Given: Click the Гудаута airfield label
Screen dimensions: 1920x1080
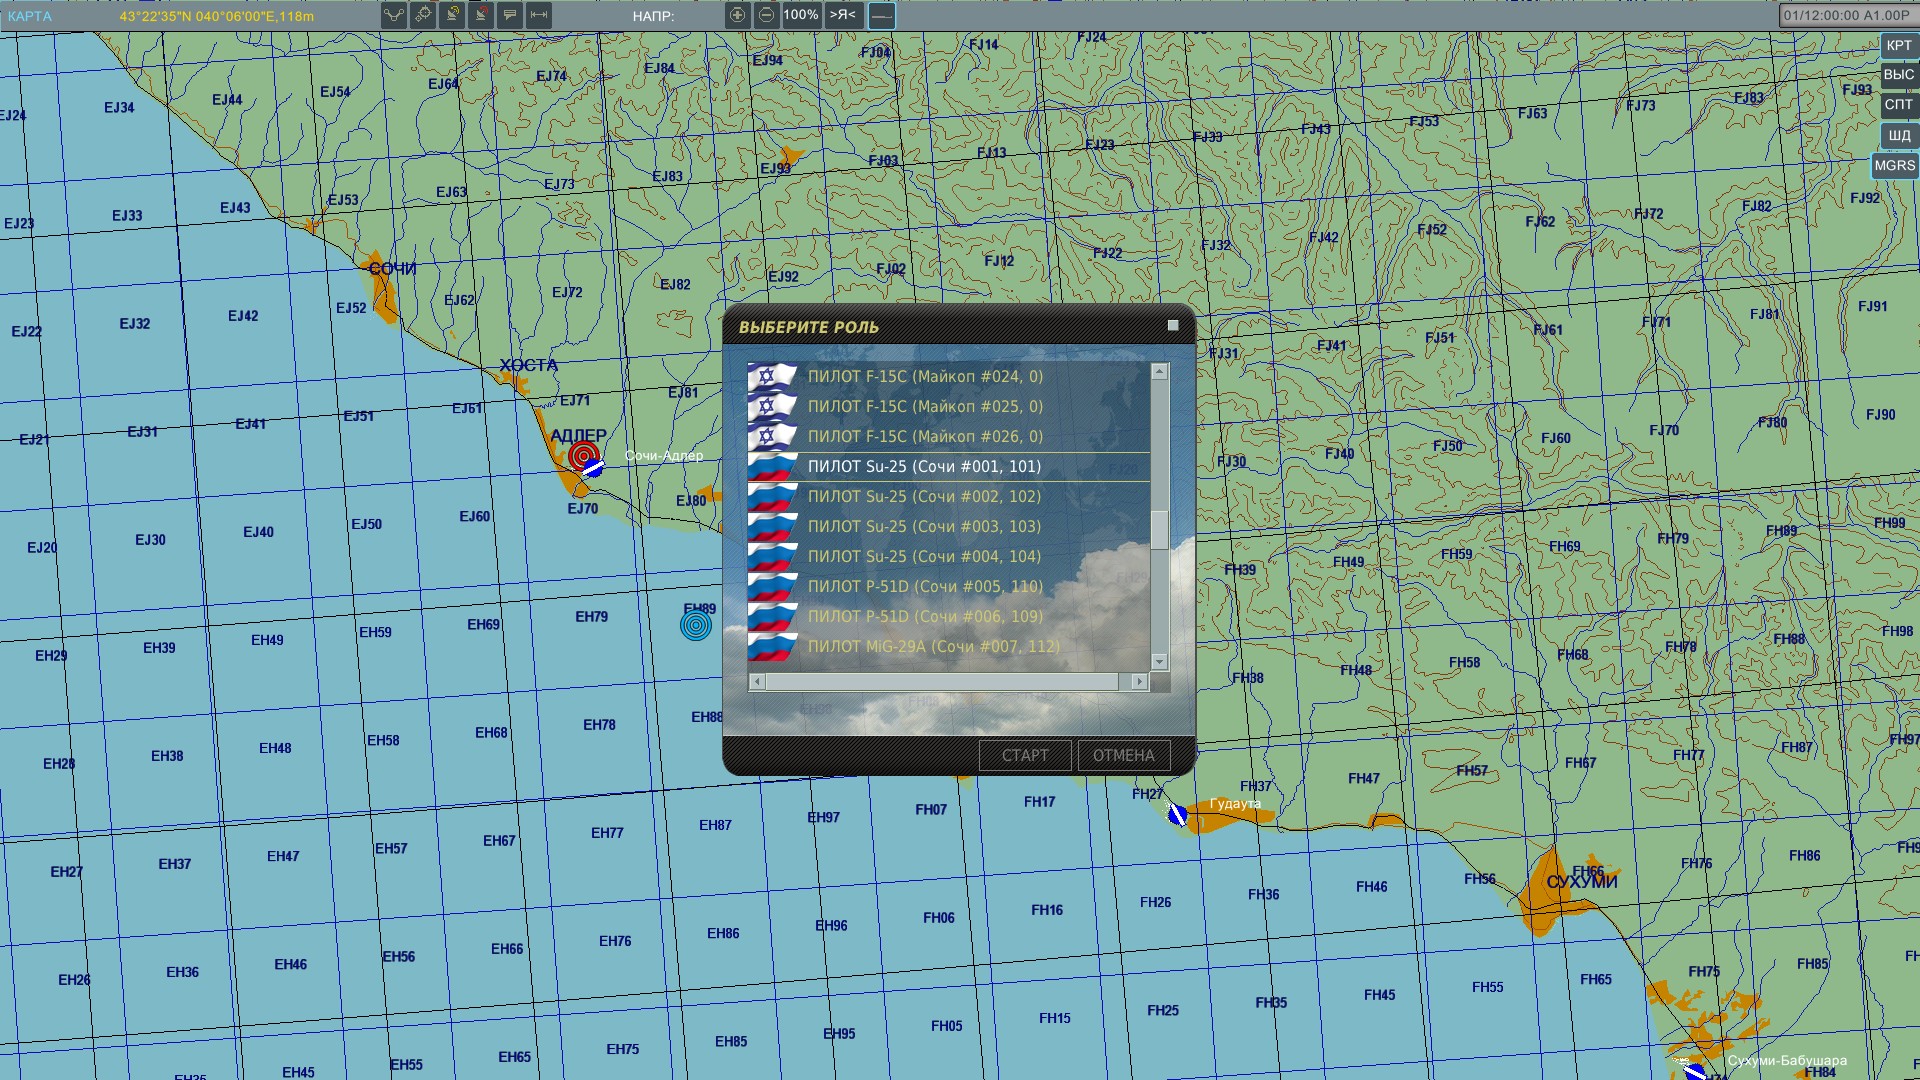Looking at the screenshot, I should 1235,803.
